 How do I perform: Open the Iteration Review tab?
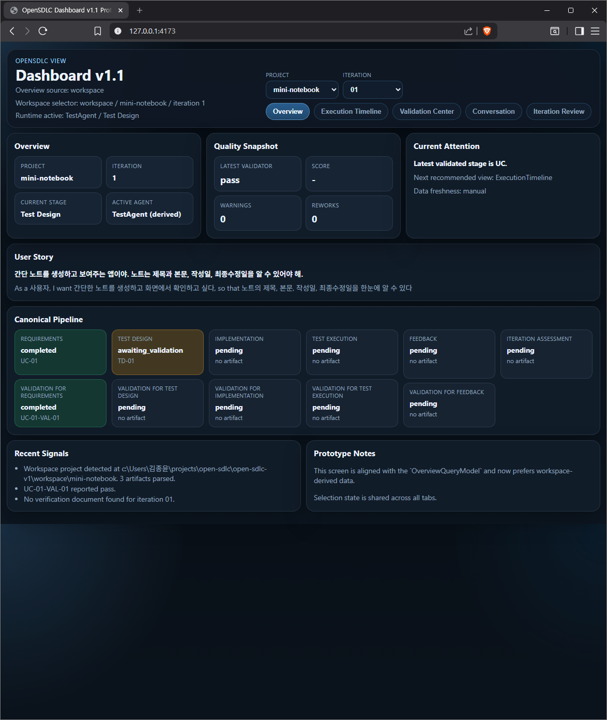click(x=558, y=111)
